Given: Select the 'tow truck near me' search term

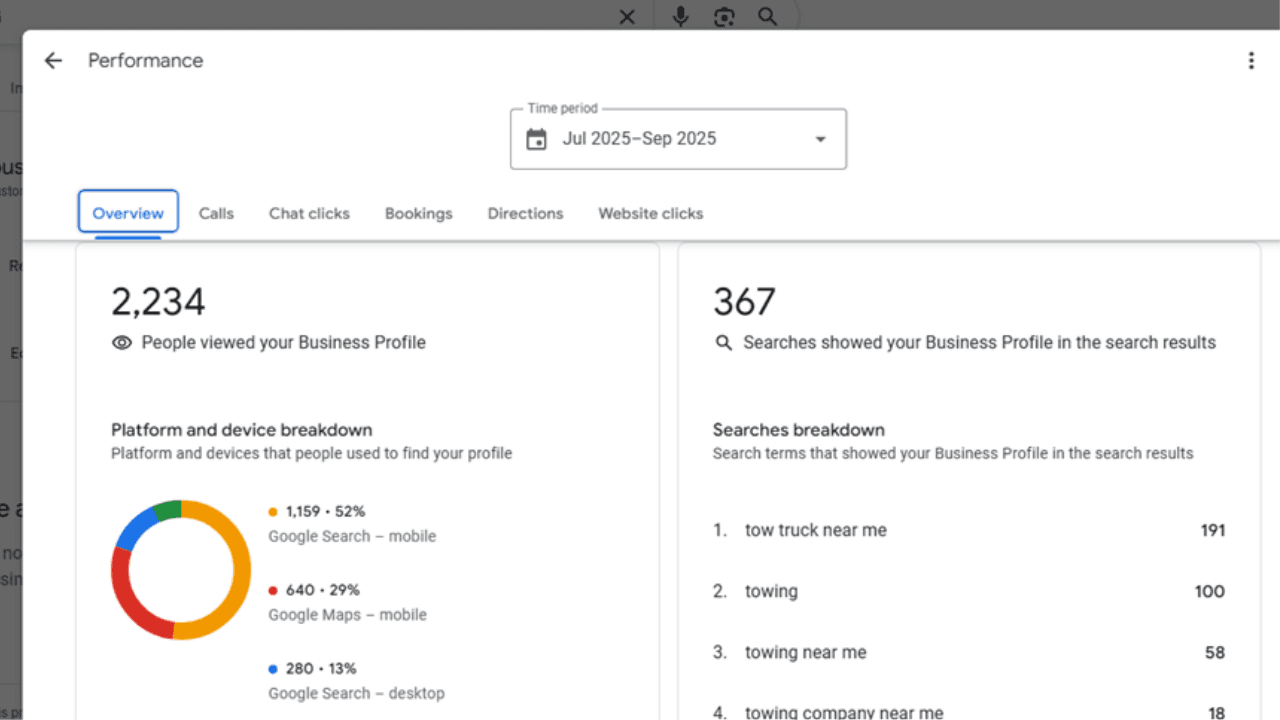Looking at the screenshot, I should (815, 530).
